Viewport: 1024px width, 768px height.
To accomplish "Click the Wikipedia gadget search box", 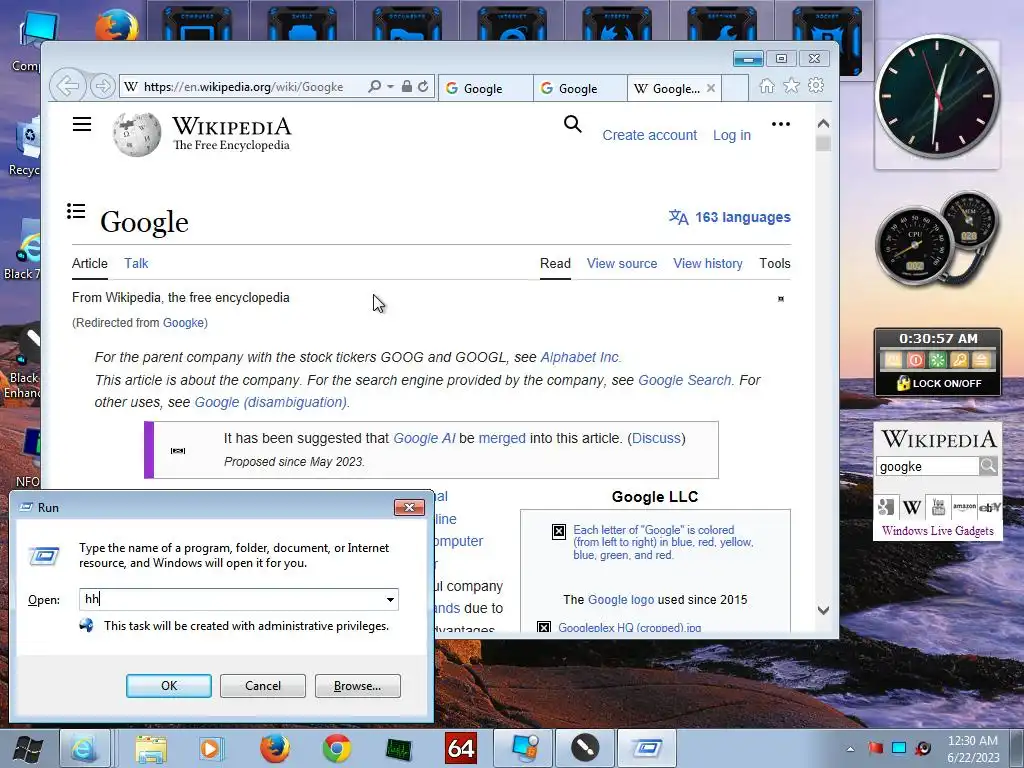I will click(x=927, y=466).
